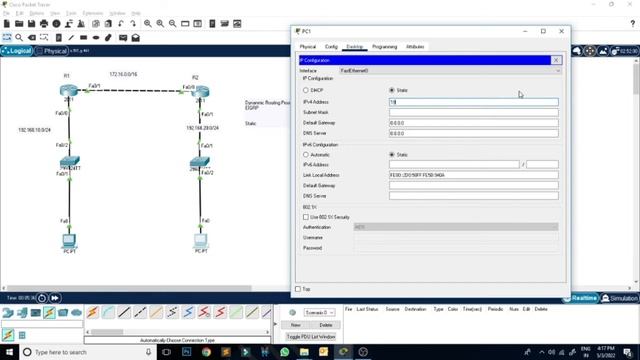640x360 pixels.
Task: Switch to the Physical workspace view
Action: tap(51, 51)
